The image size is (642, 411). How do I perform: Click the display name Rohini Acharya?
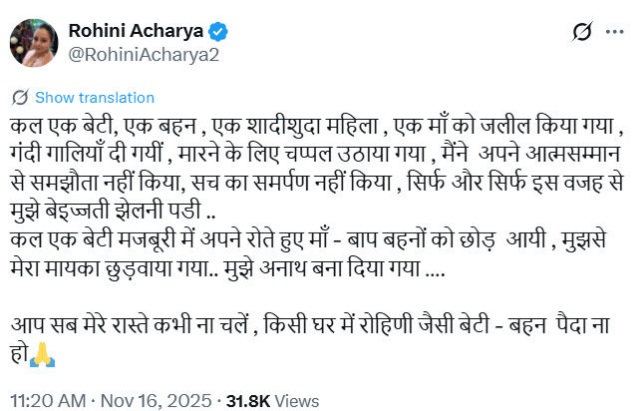coord(129,31)
